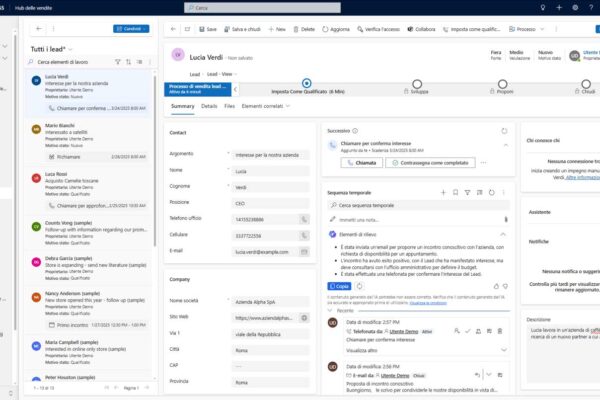Click Save in the command bar
The width and height of the screenshot is (600, 400).
click(208, 29)
